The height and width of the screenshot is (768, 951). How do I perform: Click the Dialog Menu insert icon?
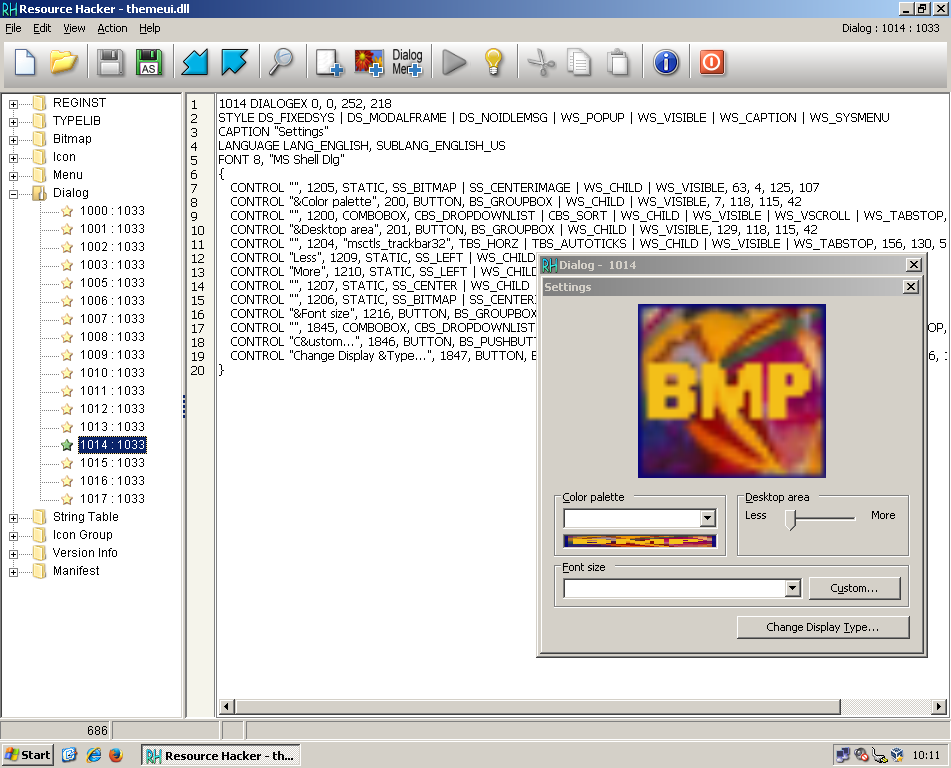[407, 62]
